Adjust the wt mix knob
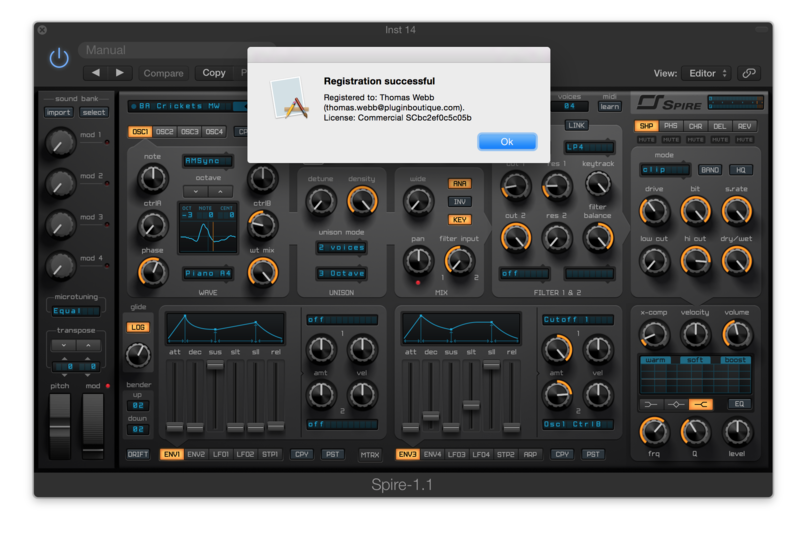This screenshot has height=539, width=800. (x=262, y=272)
